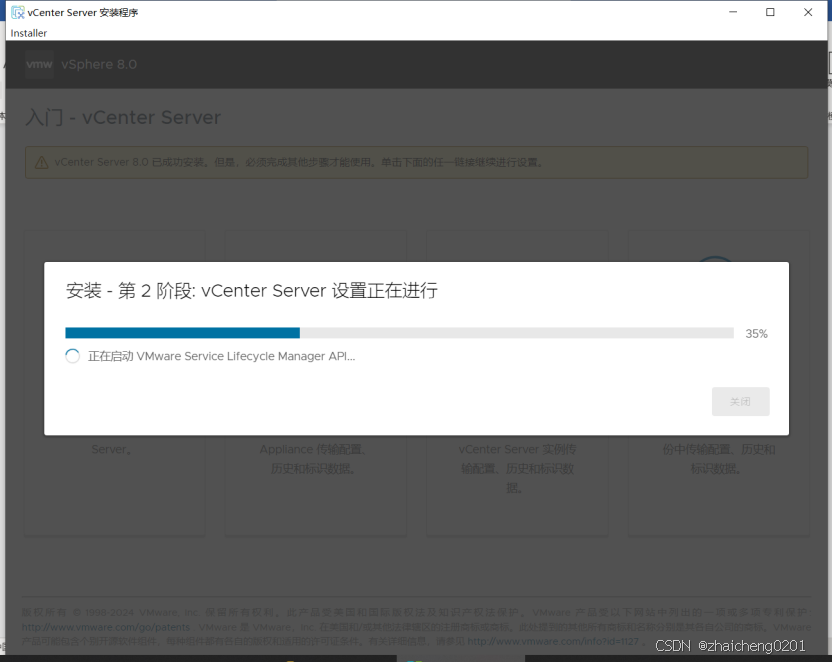This screenshot has width=832, height=662.
Task: Open the Installer menu
Action: [x=29, y=33]
